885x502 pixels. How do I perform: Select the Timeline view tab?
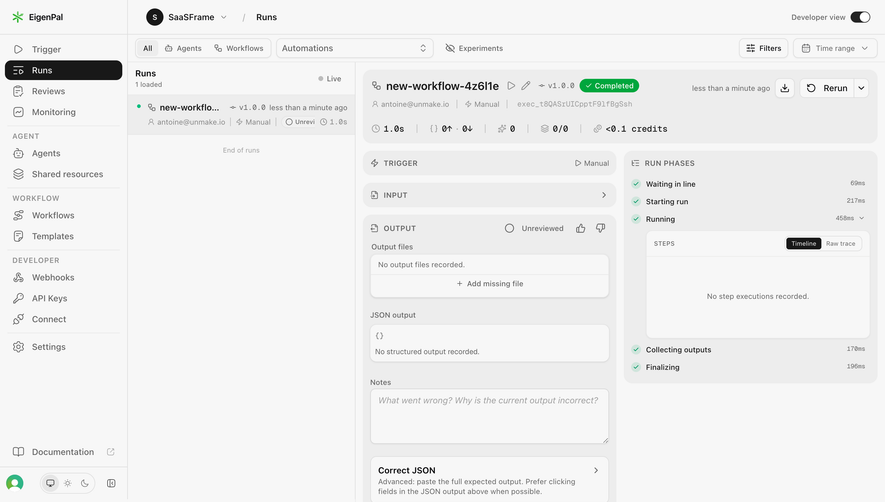(x=803, y=243)
